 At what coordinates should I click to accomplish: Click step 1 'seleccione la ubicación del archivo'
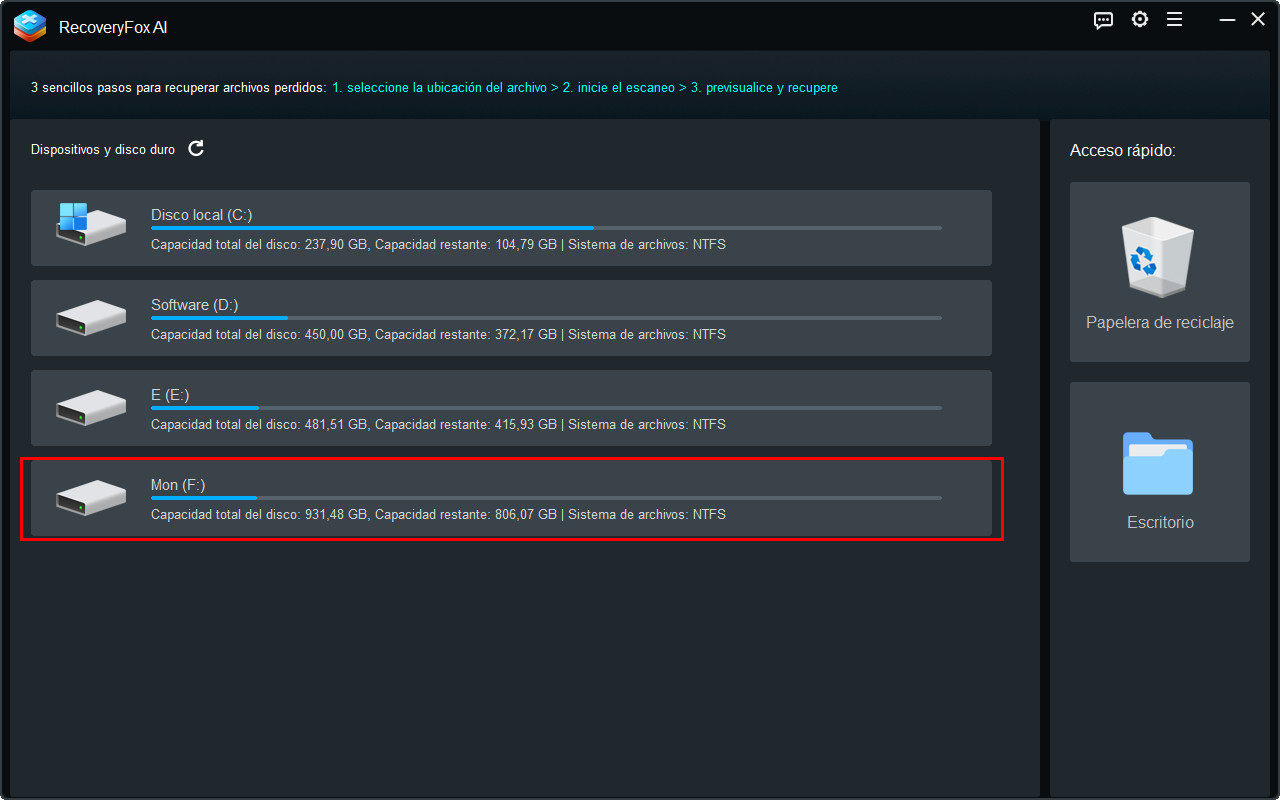pos(439,88)
